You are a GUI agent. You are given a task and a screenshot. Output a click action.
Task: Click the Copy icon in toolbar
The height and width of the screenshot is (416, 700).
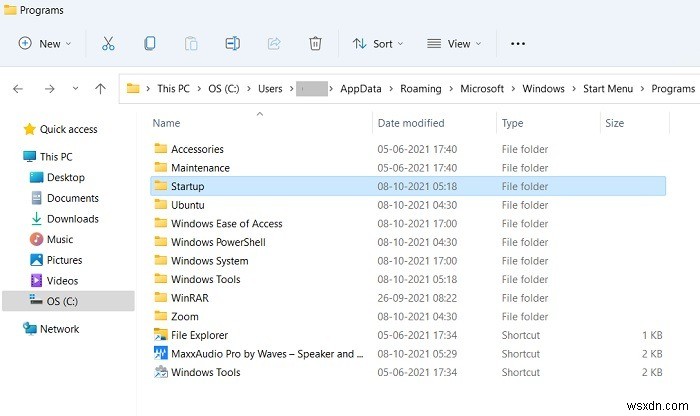click(x=150, y=43)
